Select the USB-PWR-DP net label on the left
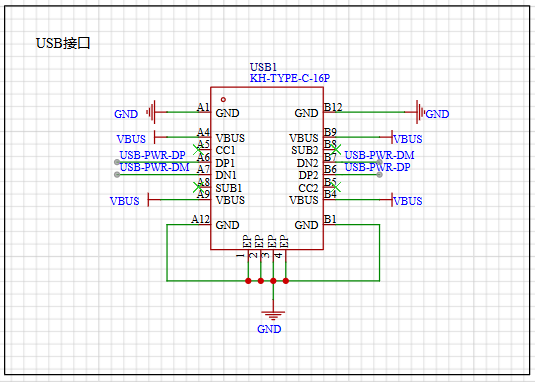The image size is (535, 382). (x=153, y=155)
